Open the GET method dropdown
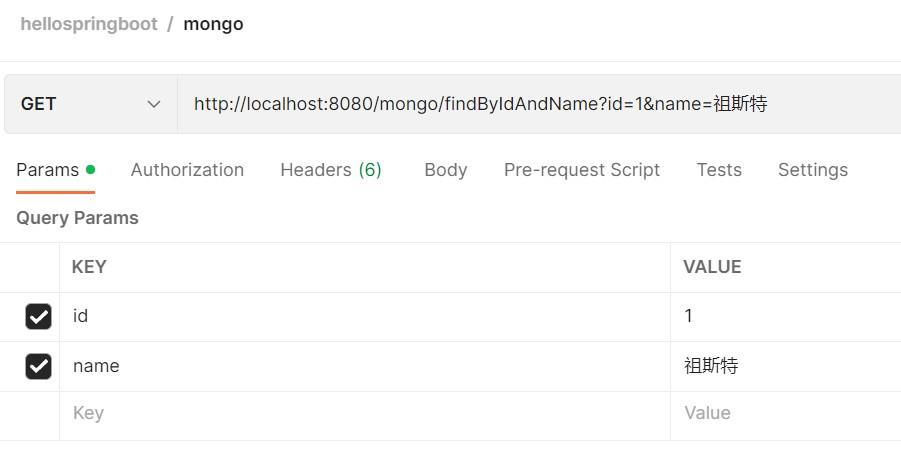 pos(90,104)
